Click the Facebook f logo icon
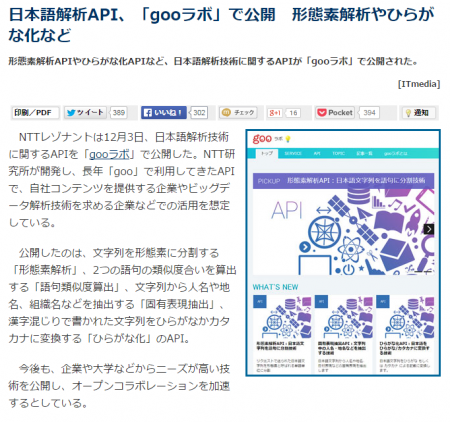 (x=147, y=113)
